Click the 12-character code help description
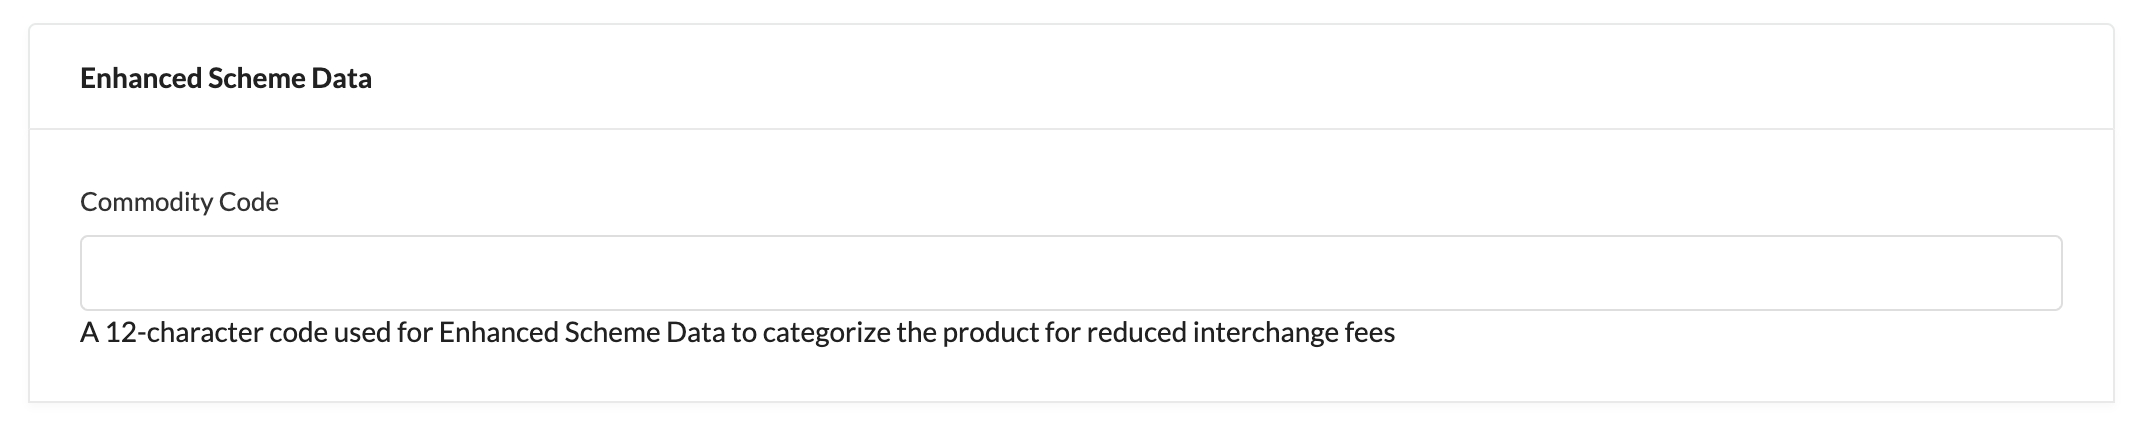Image resolution: width=2140 pixels, height=426 pixels. (x=737, y=332)
